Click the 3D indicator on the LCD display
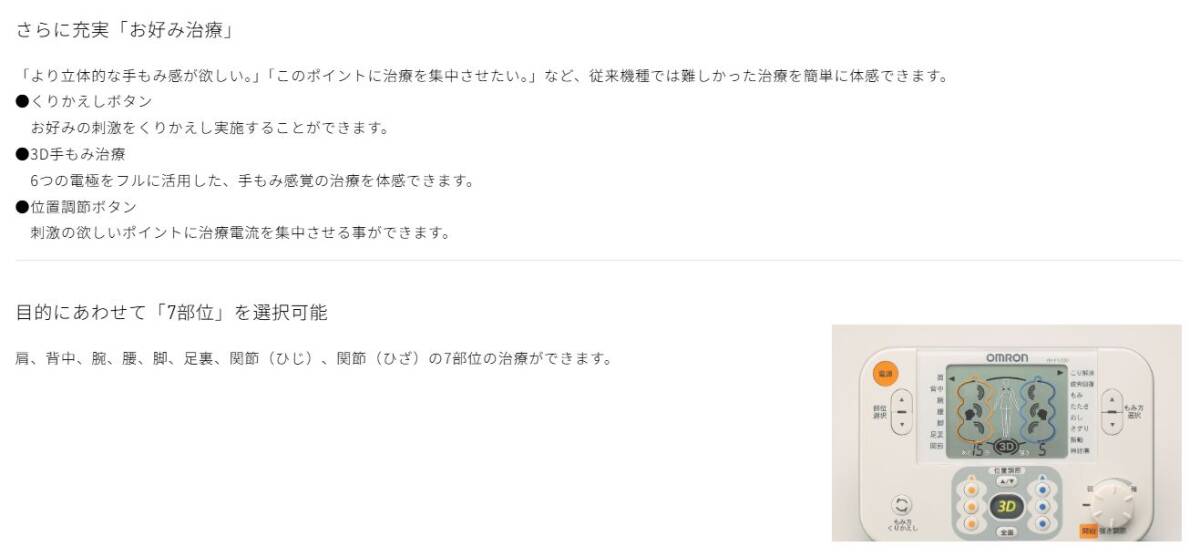 coord(1006,447)
